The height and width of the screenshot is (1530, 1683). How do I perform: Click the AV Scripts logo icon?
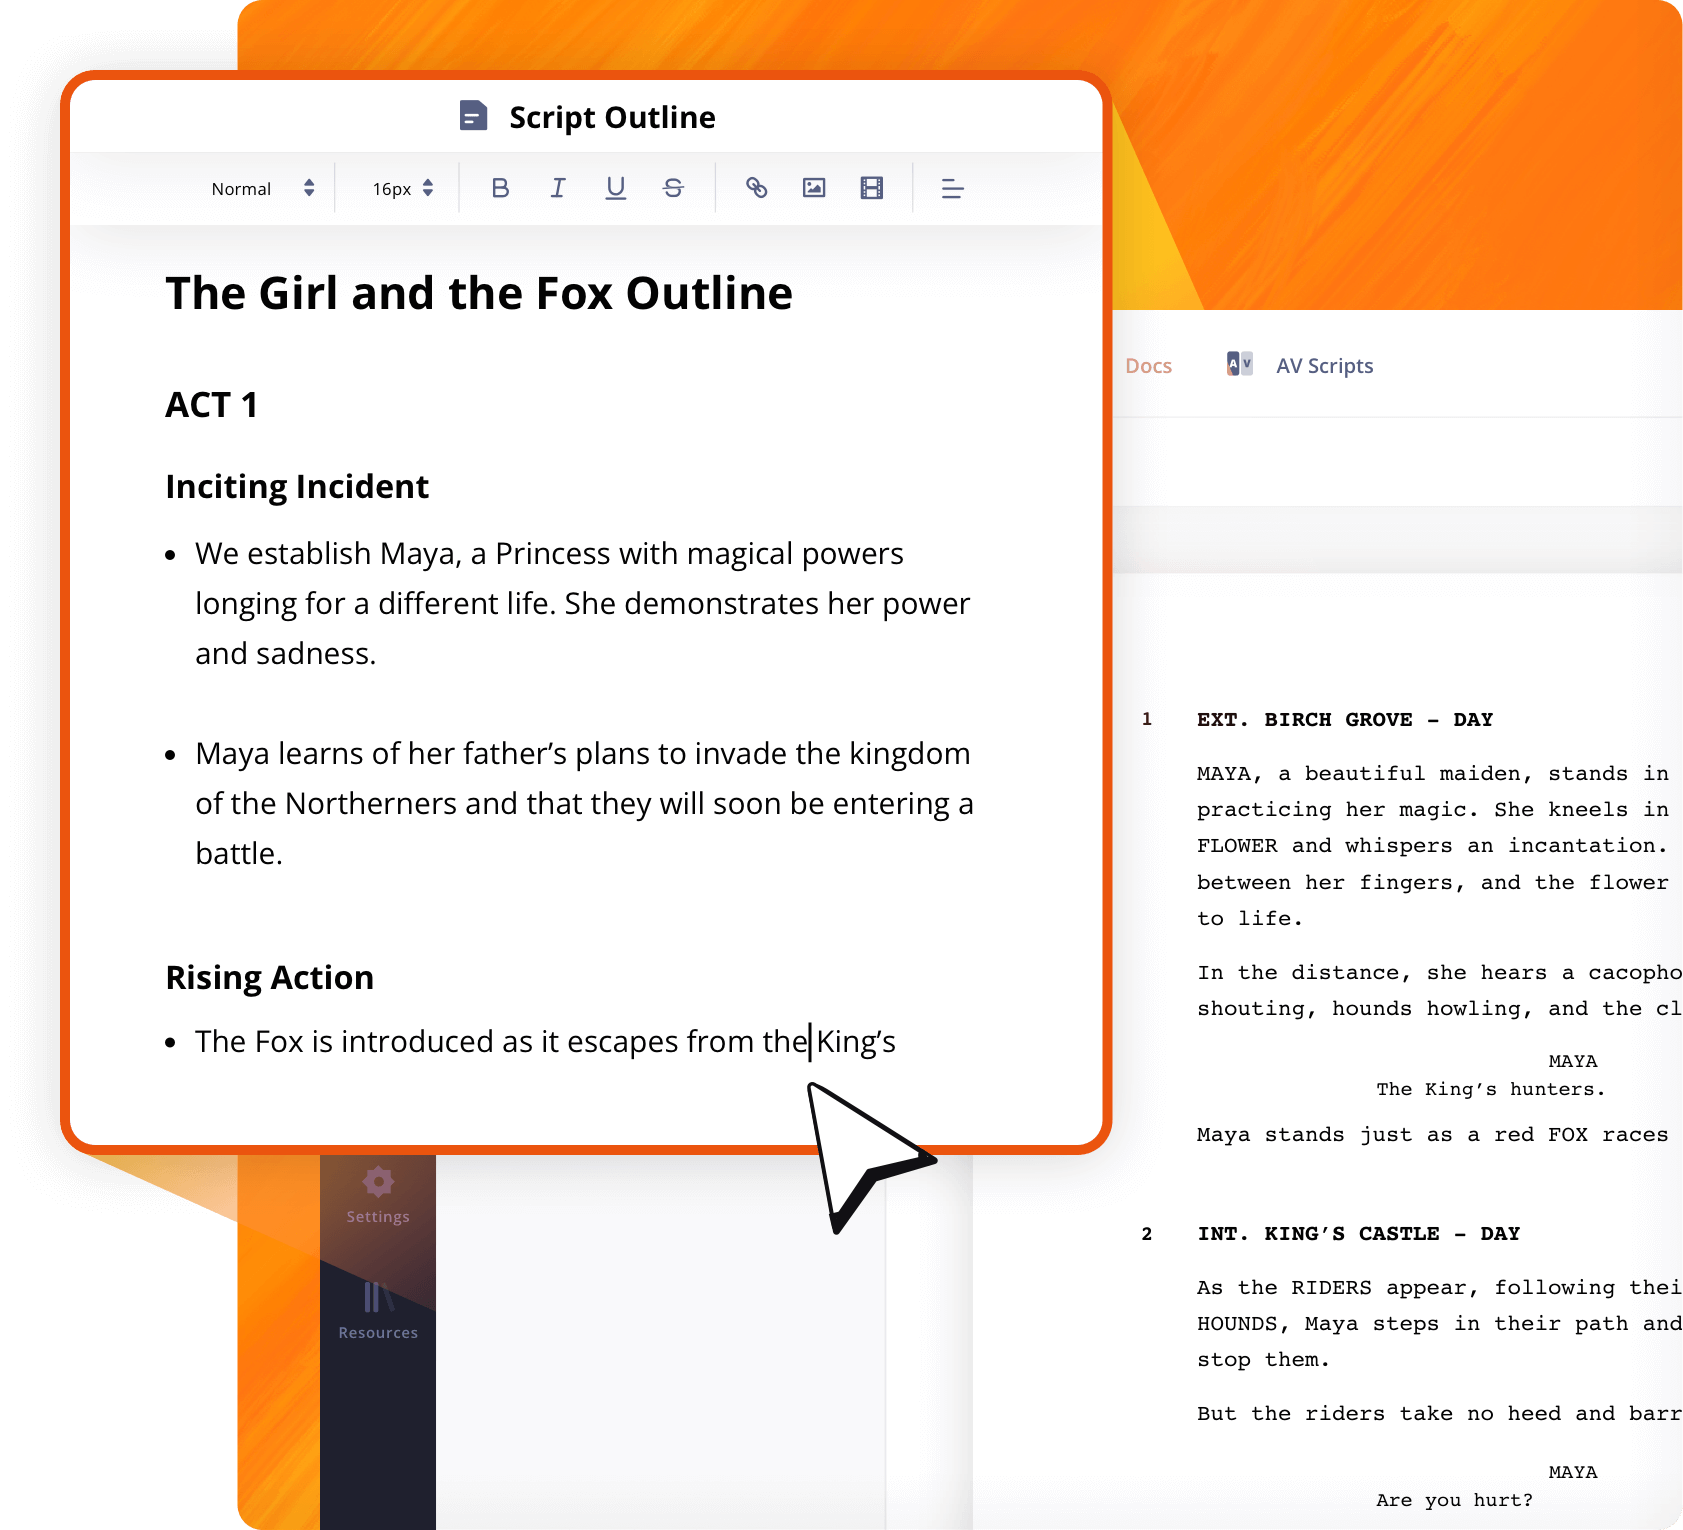(1238, 364)
